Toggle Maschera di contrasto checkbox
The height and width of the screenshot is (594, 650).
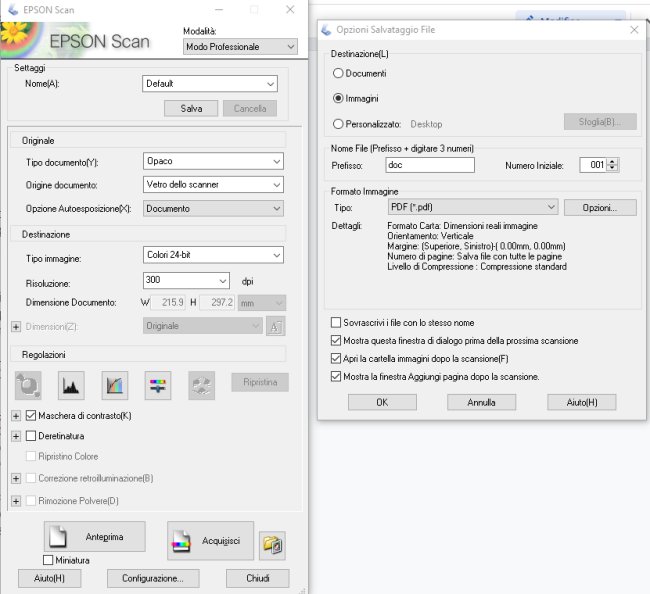point(31,415)
